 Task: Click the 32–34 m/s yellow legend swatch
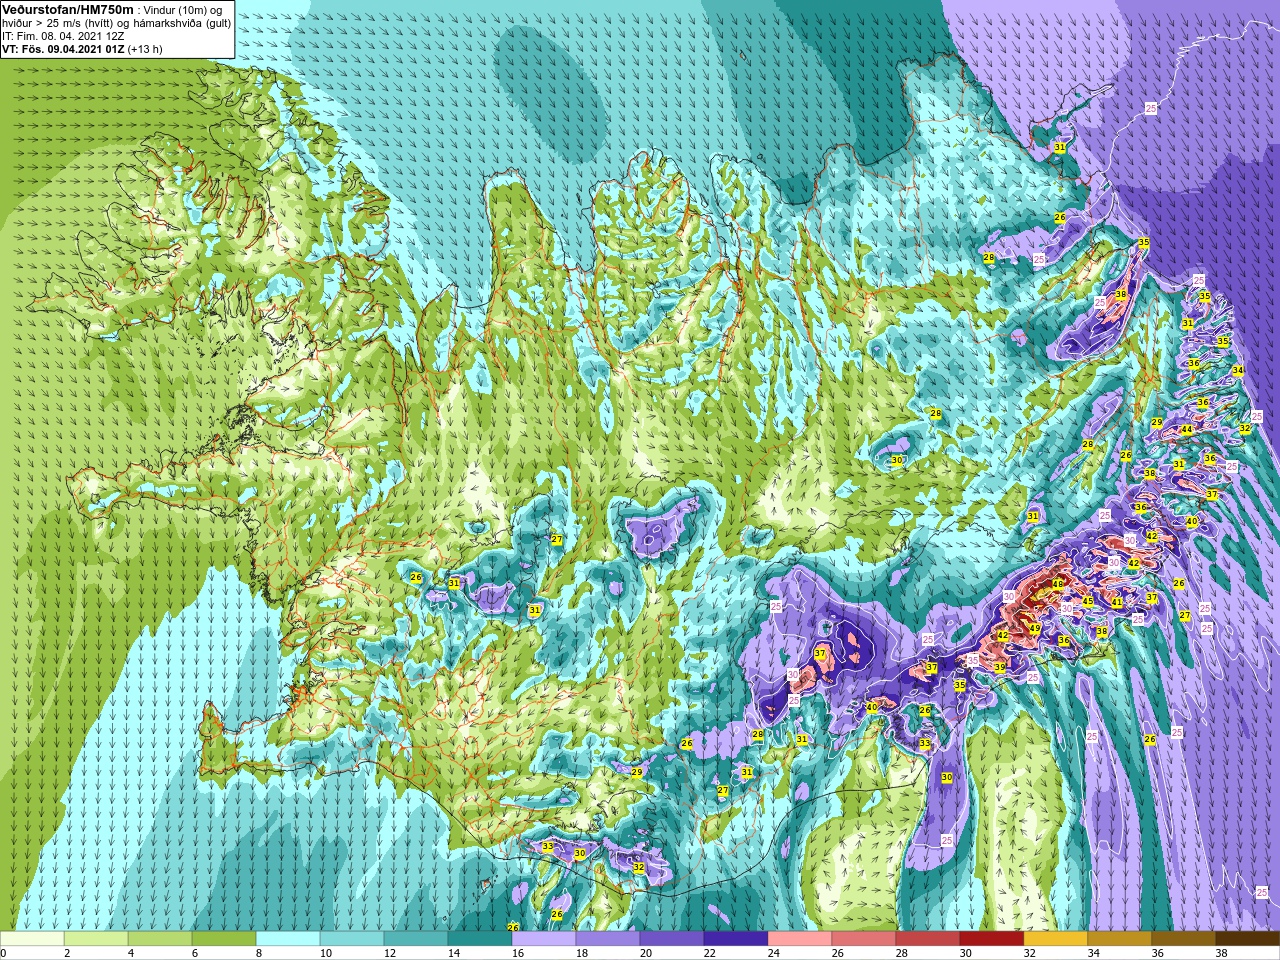click(1056, 939)
